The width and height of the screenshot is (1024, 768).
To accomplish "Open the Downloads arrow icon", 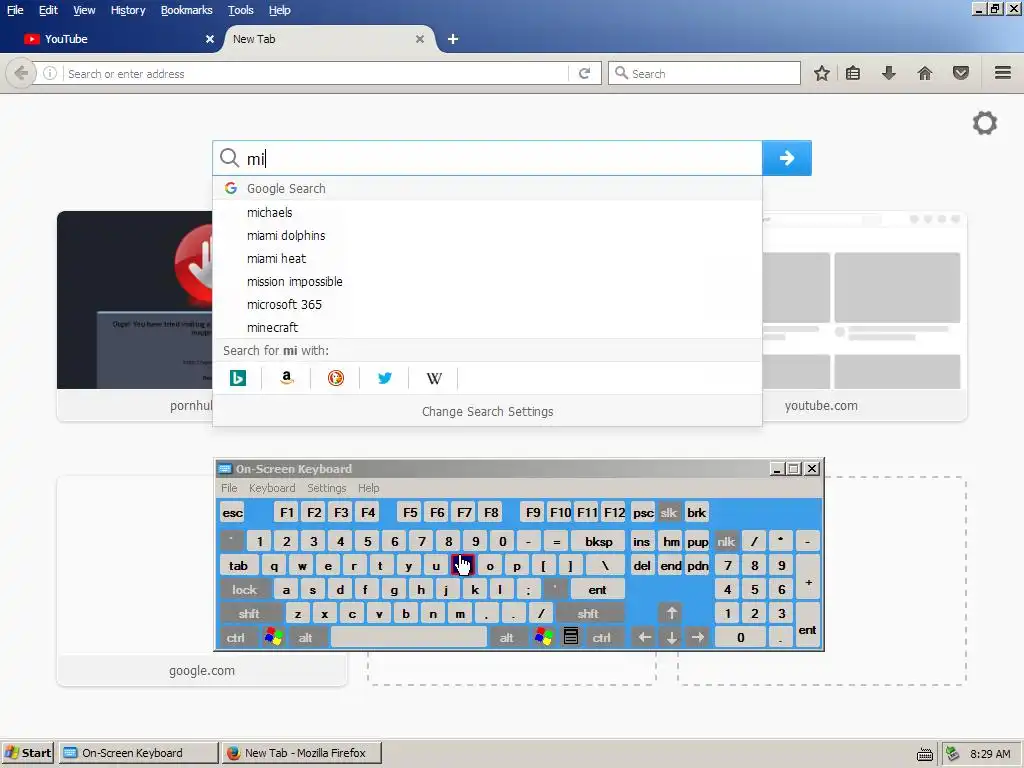I will point(889,73).
